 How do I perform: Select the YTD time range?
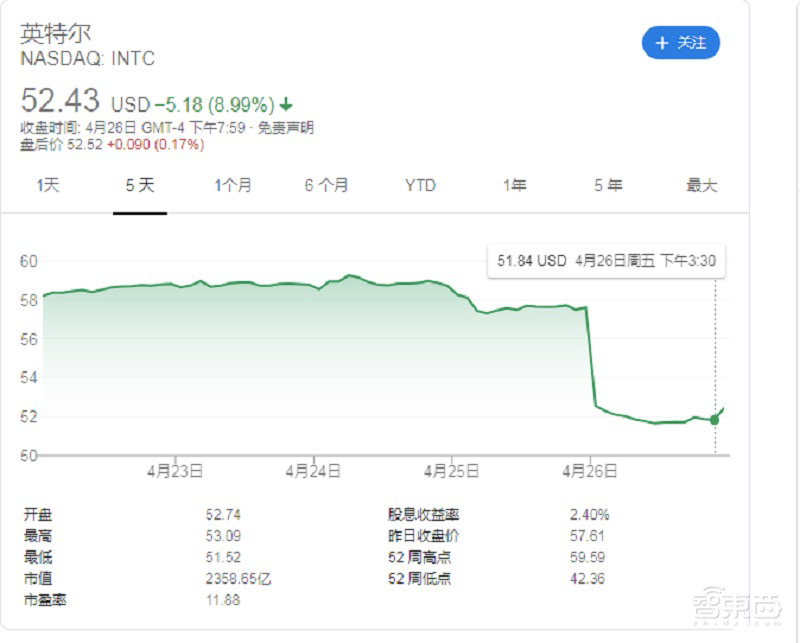[x=420, y=186]
